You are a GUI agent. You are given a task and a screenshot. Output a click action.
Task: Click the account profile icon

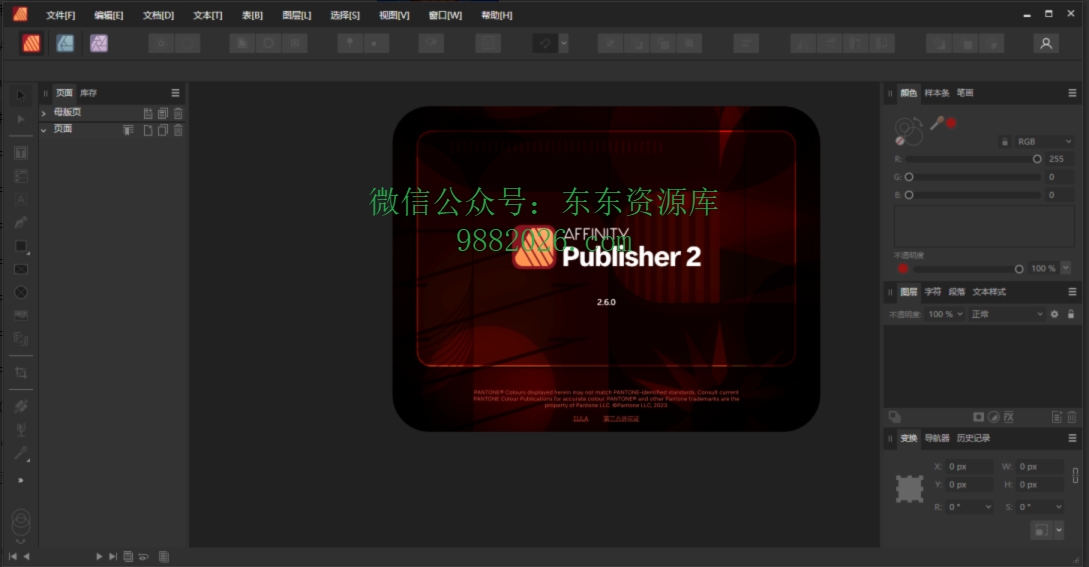[1046, 43]
